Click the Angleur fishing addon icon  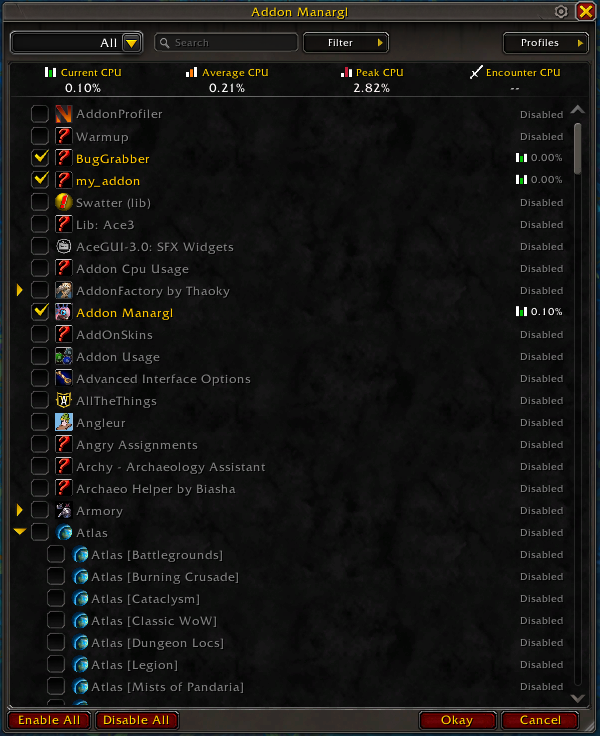click(63, 422)
